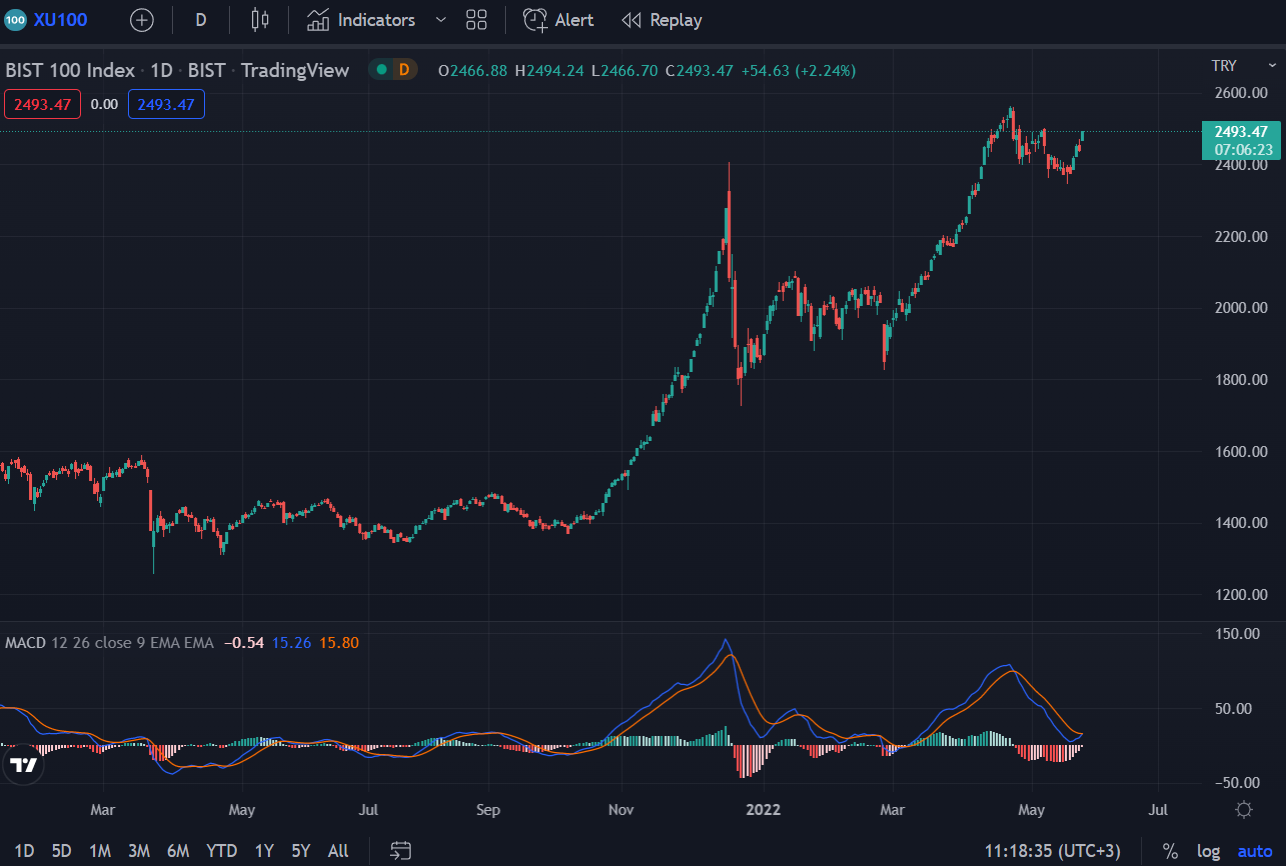The height and width of the screenshot is (866, 1286).
Task: Switch to the 3M date range
Action: [x=139, y=851]
